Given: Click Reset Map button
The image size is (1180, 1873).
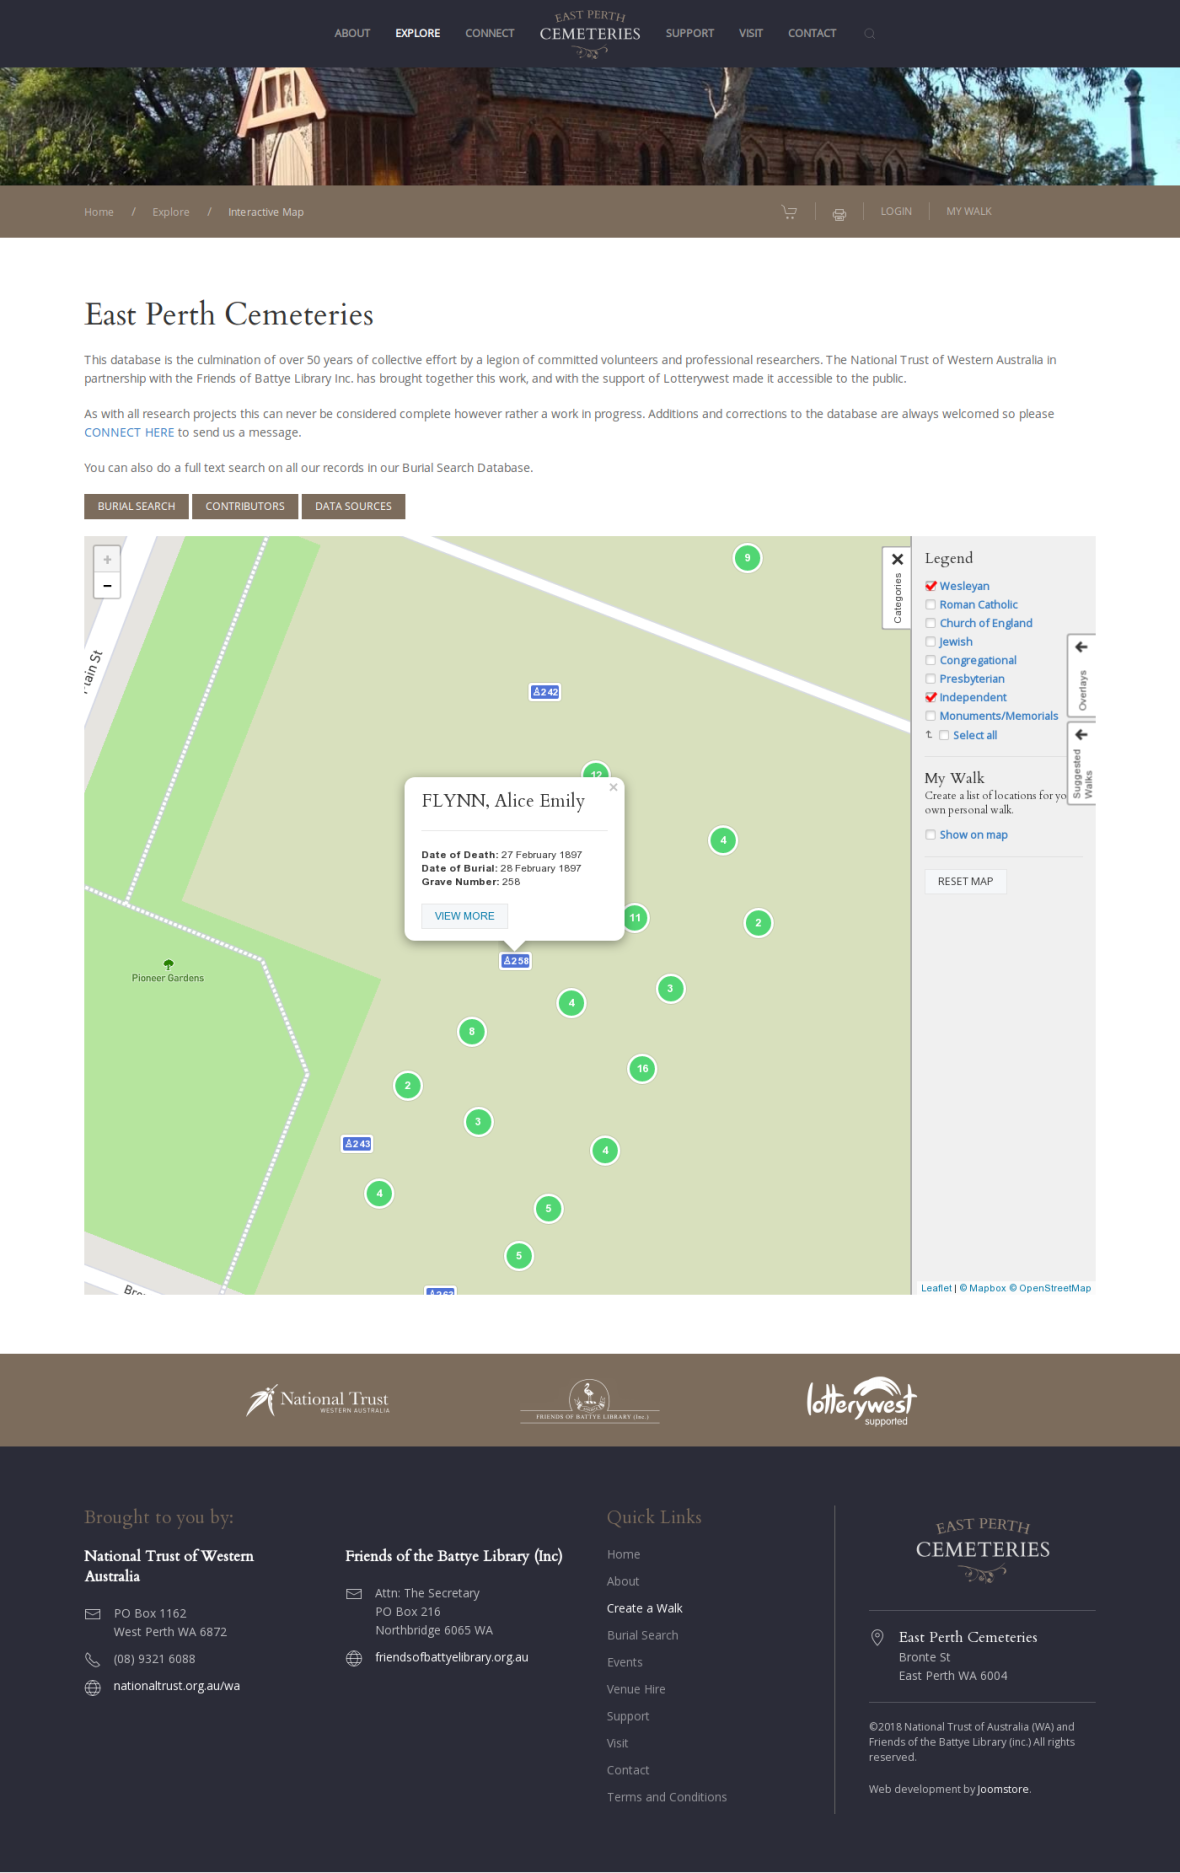Looking at the screenshot, I should [965, 881].
